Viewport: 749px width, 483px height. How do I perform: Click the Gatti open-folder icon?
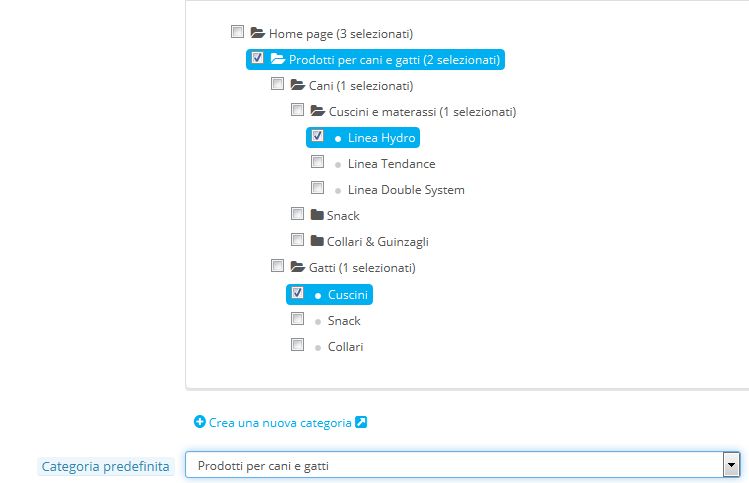(x=298, y=267)
